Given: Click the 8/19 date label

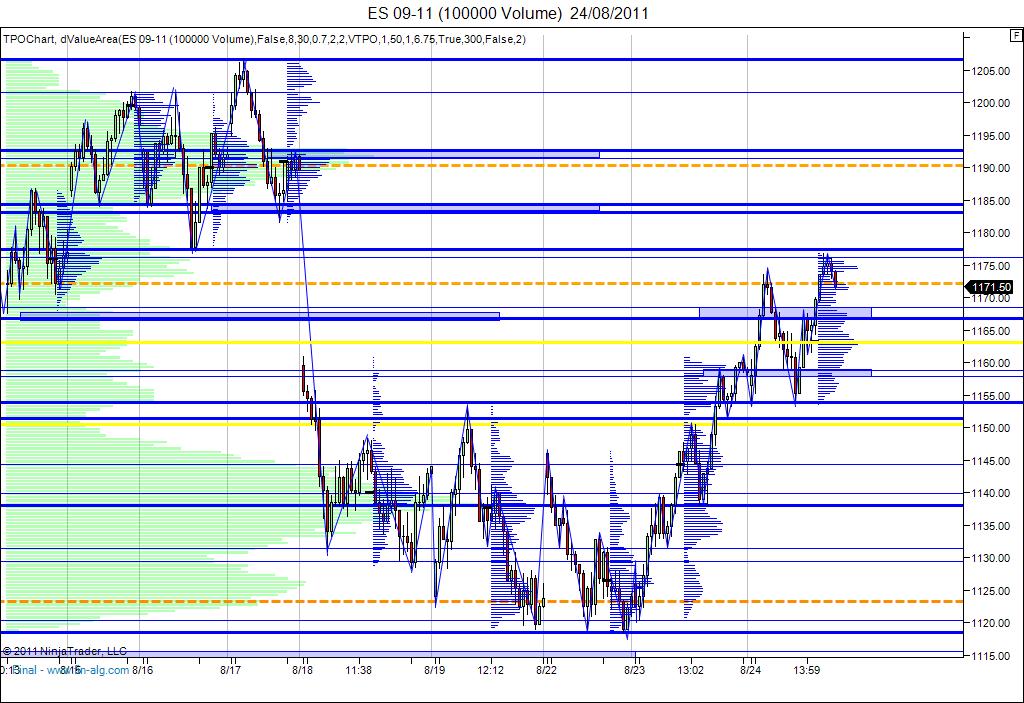Looking at the screenshot, I should coord(434,670).
